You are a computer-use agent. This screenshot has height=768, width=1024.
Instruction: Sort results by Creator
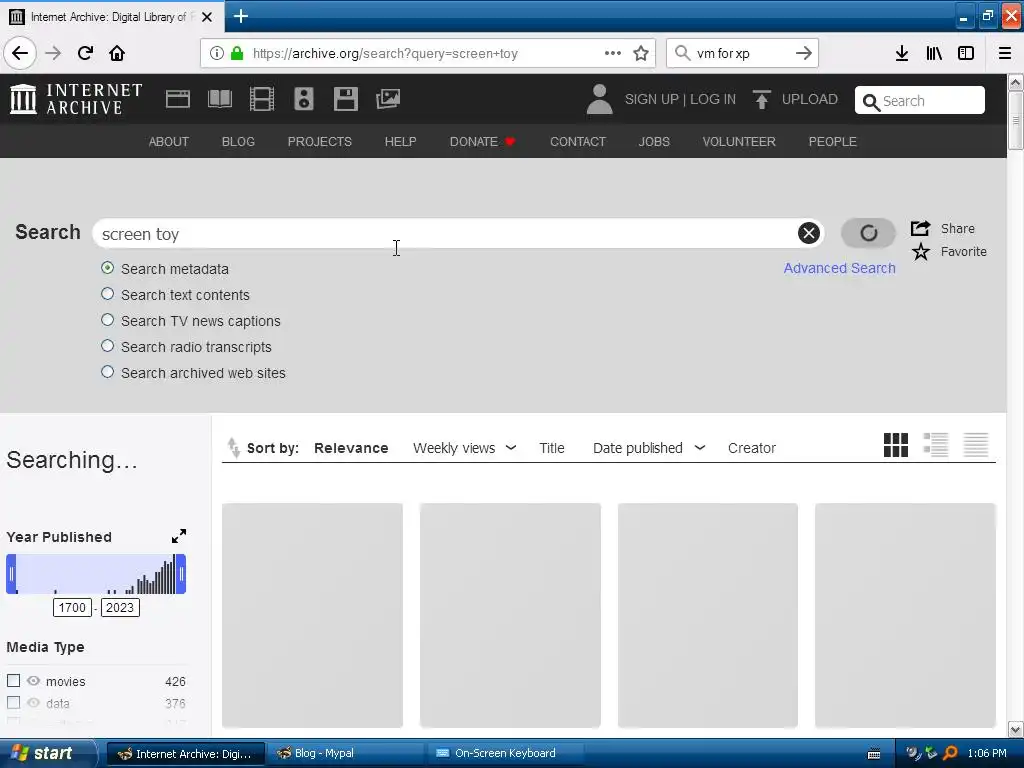(x=752, y=448)
